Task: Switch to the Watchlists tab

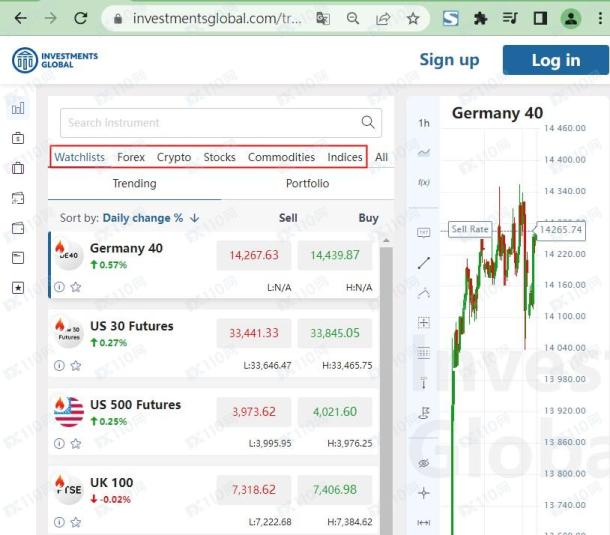Action: 79,157
